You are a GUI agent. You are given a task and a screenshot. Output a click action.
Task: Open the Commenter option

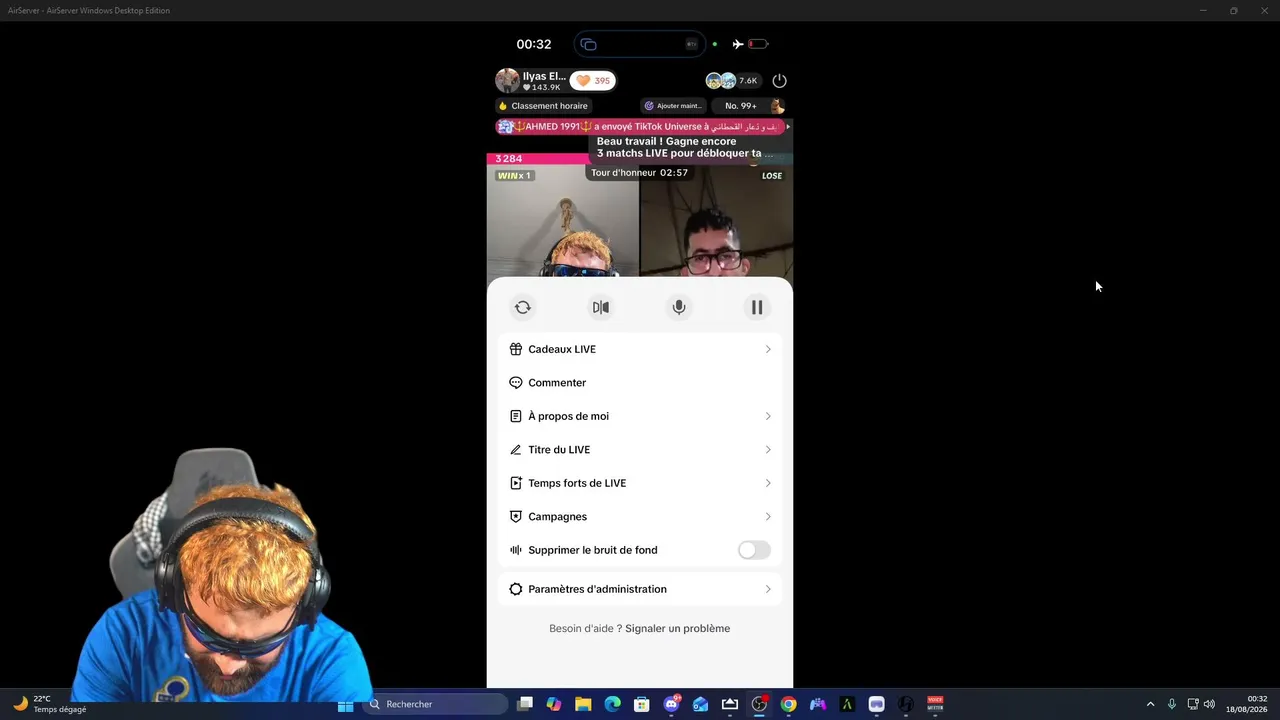(640, 383)
